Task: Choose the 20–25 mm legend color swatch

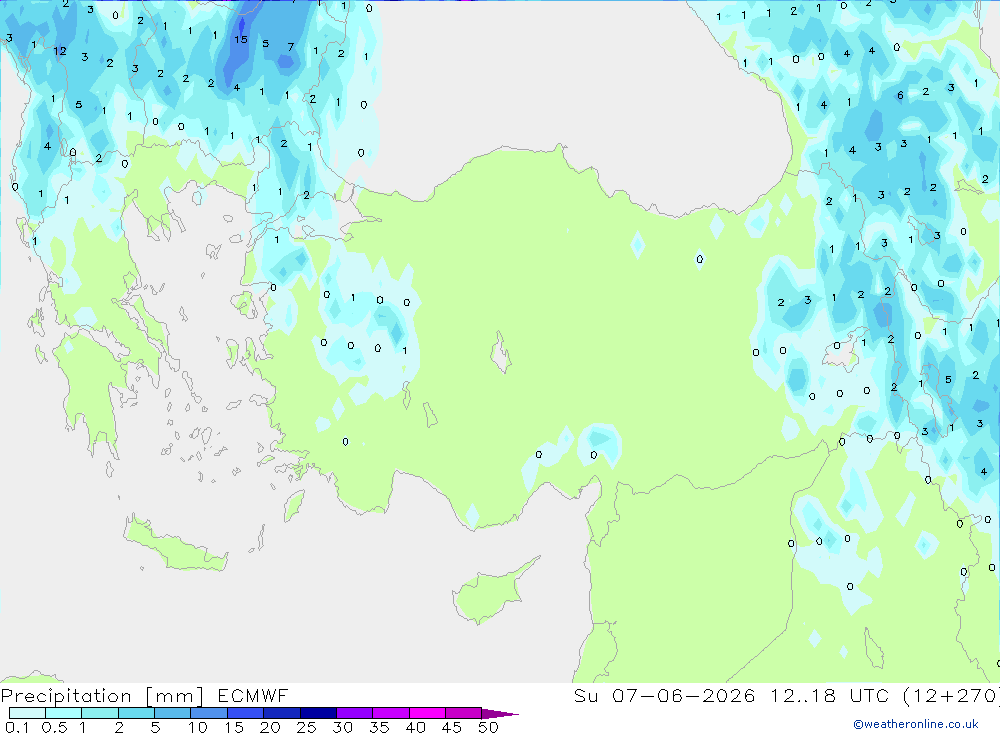Action: pos(282,713)
